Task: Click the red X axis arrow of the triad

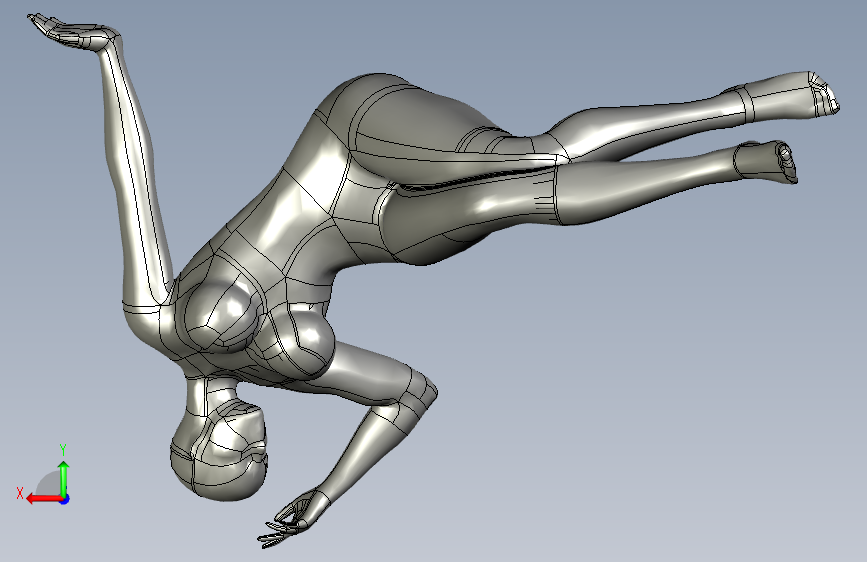Action: pos(43,499)
